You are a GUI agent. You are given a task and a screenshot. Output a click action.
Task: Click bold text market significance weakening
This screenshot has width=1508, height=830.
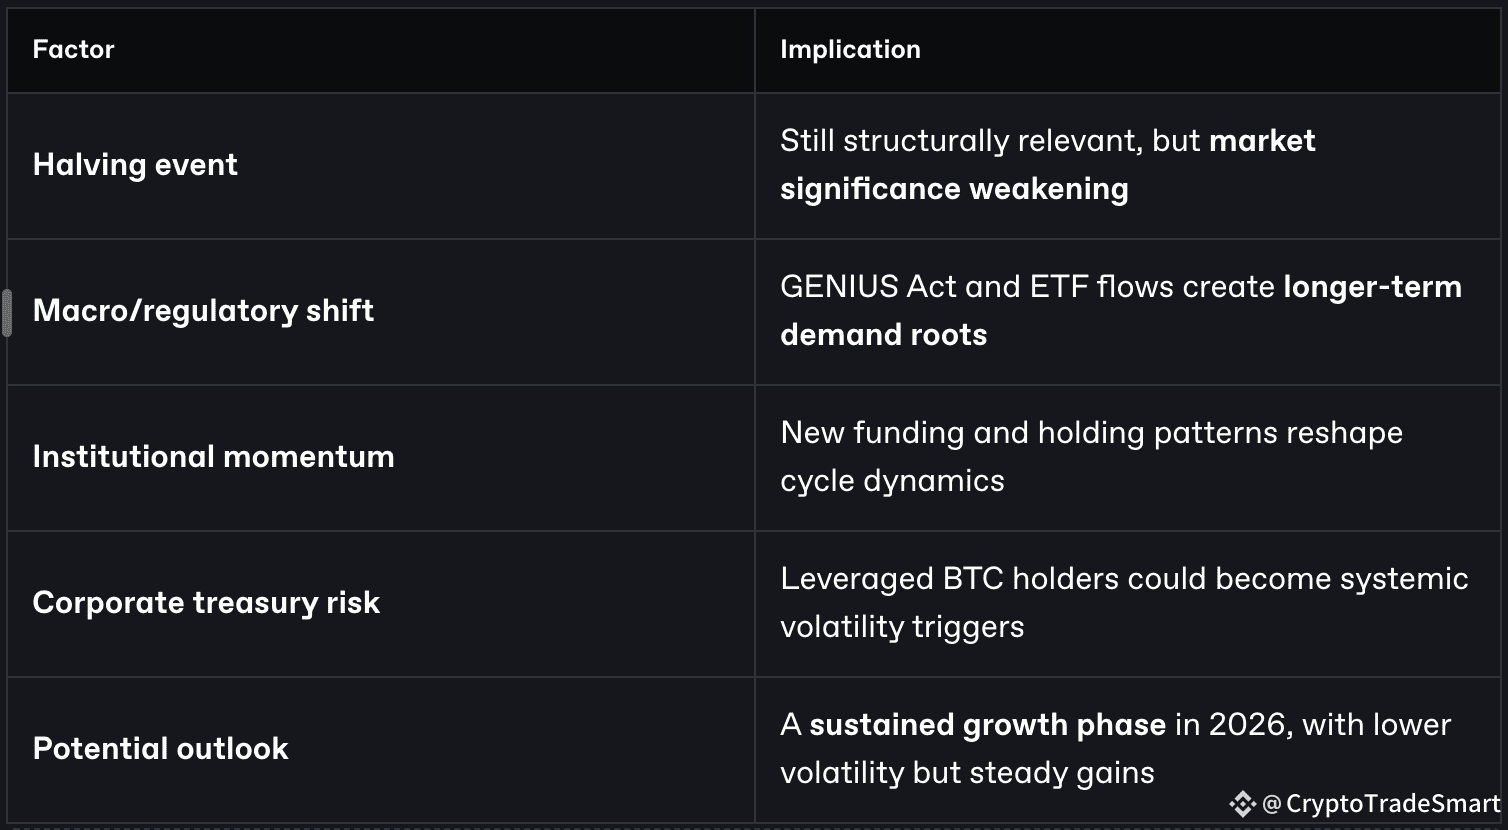click(1047, 164)
